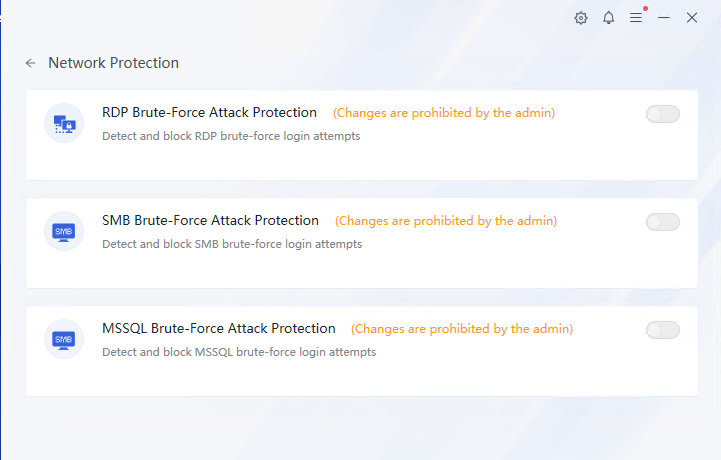This screenshot has width=721, height=460.
Task: Close the application window
Action: click(691, 18)
